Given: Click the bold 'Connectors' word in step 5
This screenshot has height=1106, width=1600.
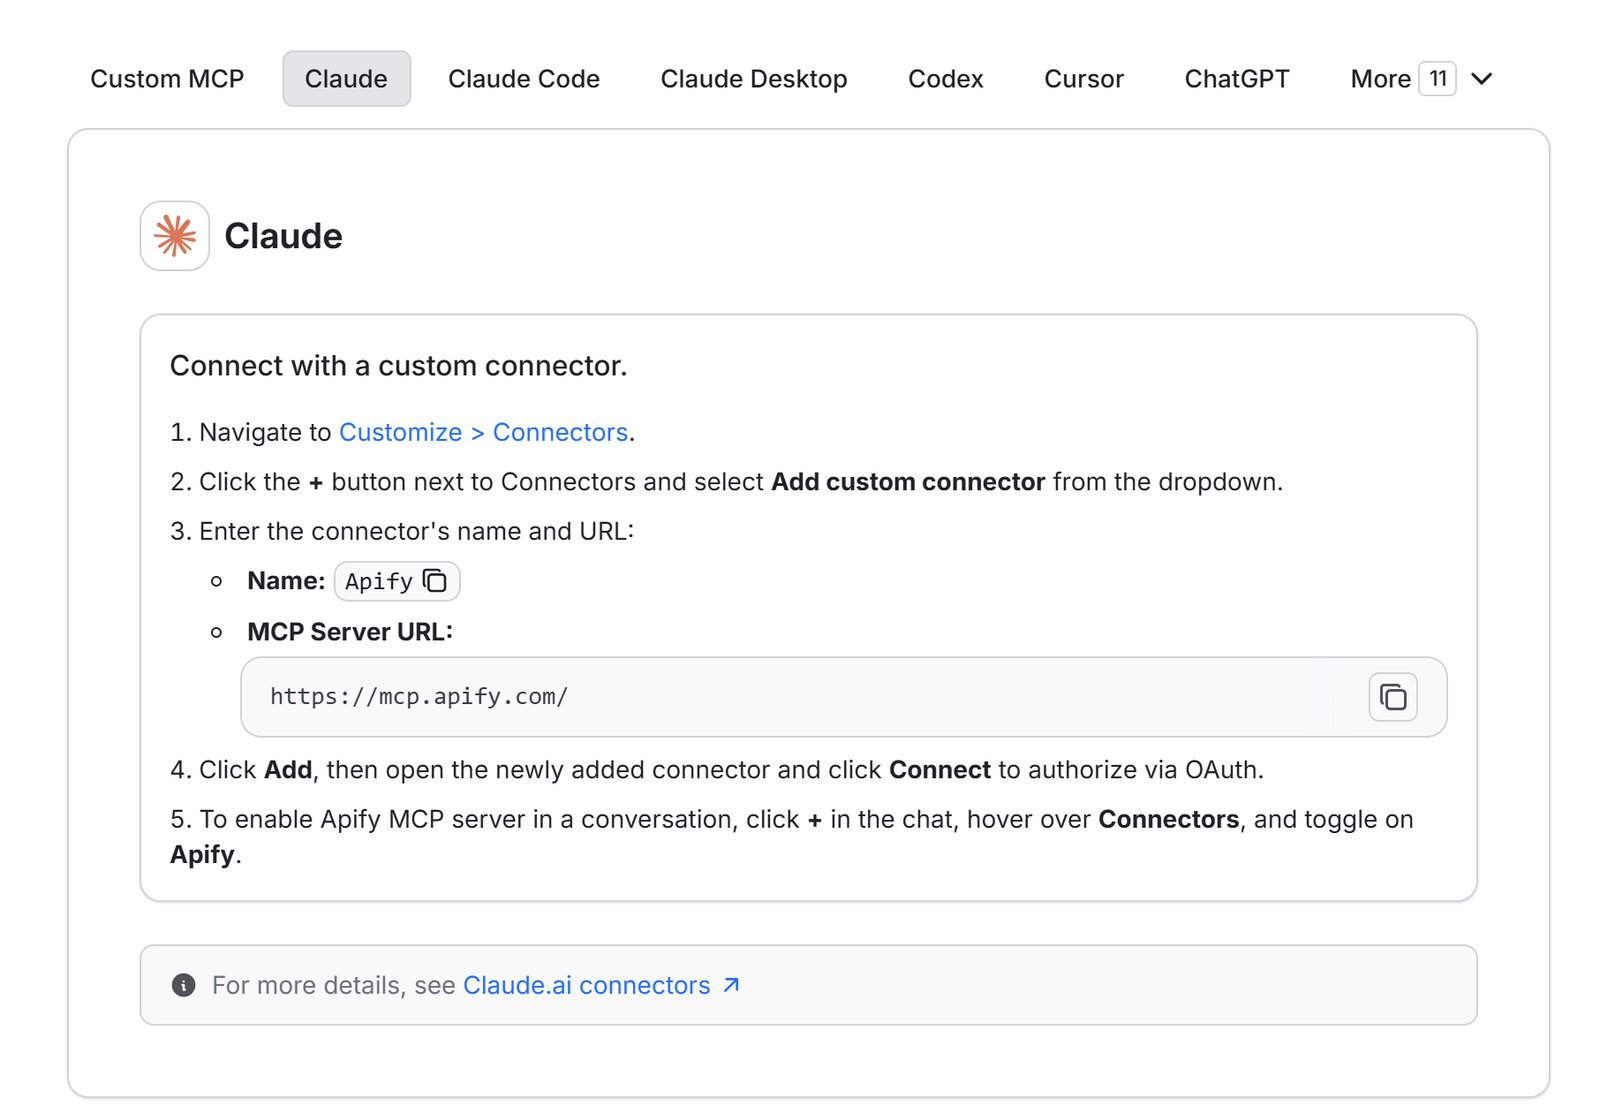Looking at the screenshot, I should 1169,819.
